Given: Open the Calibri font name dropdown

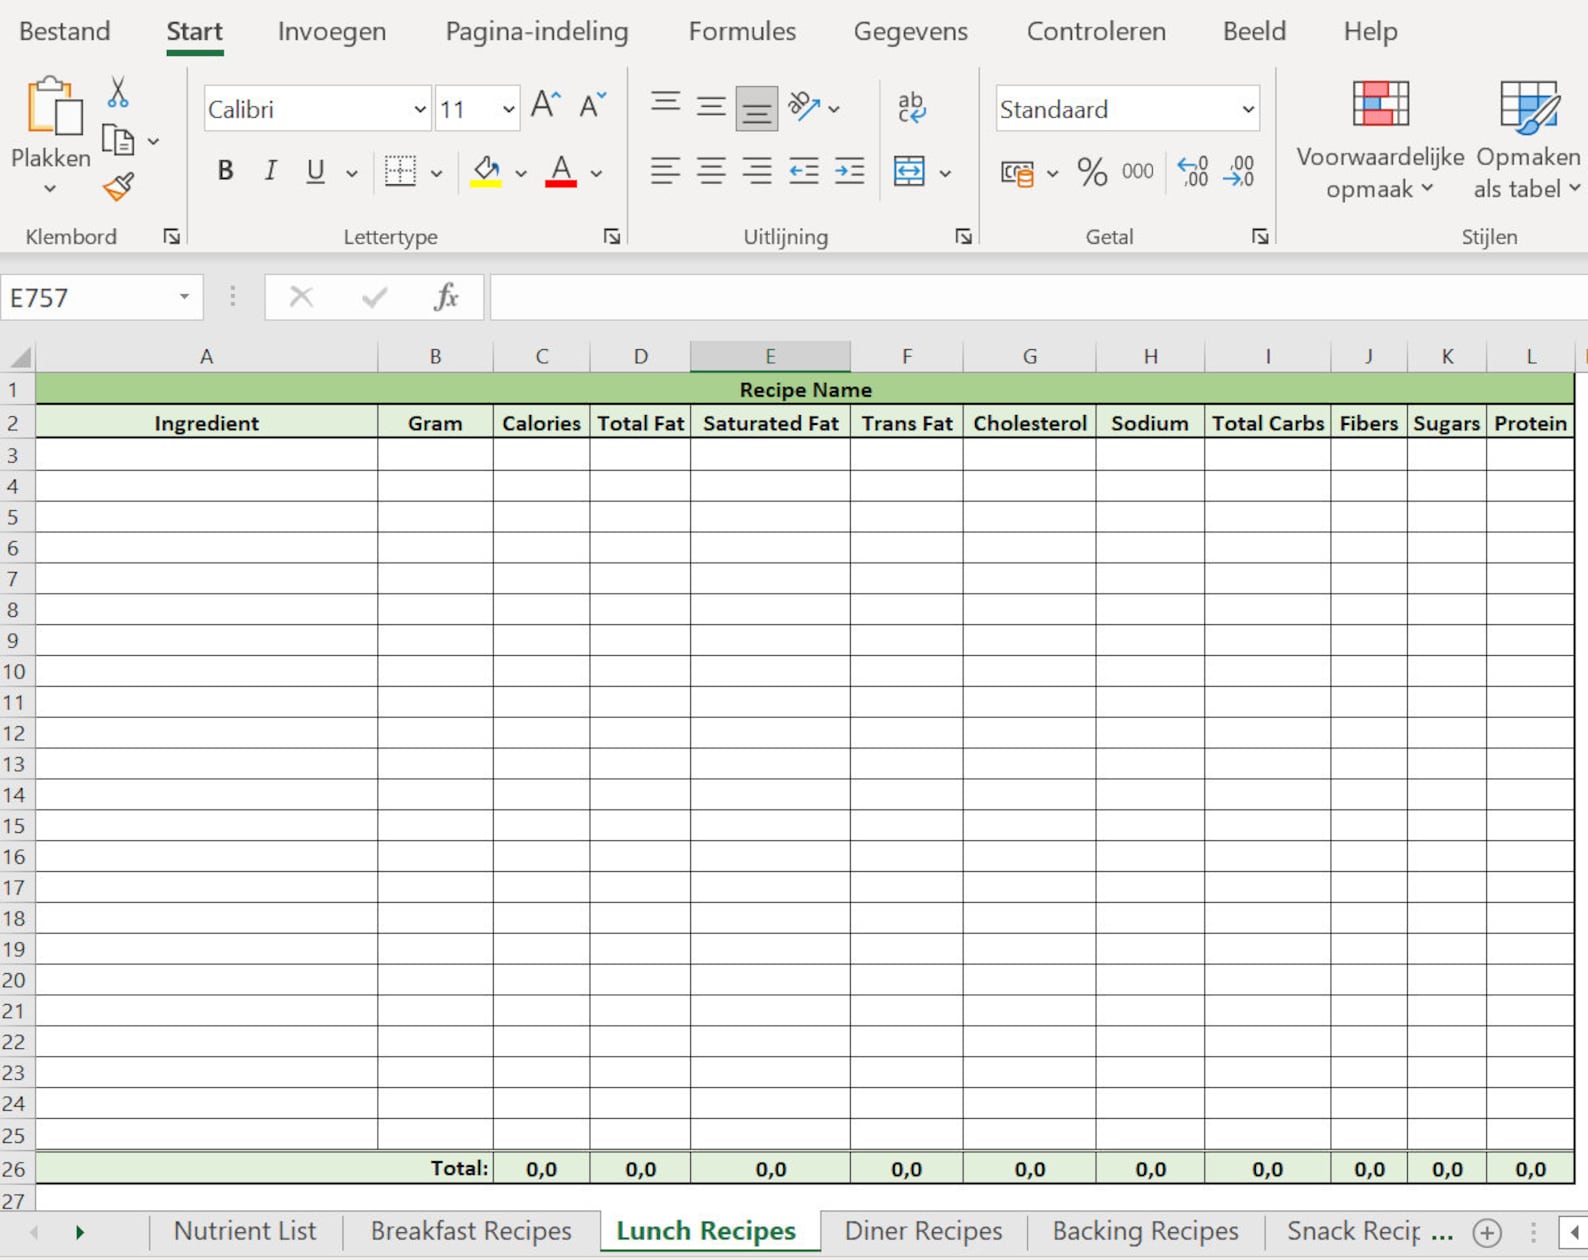Looking at the screenshot, I should pos(419,109).
